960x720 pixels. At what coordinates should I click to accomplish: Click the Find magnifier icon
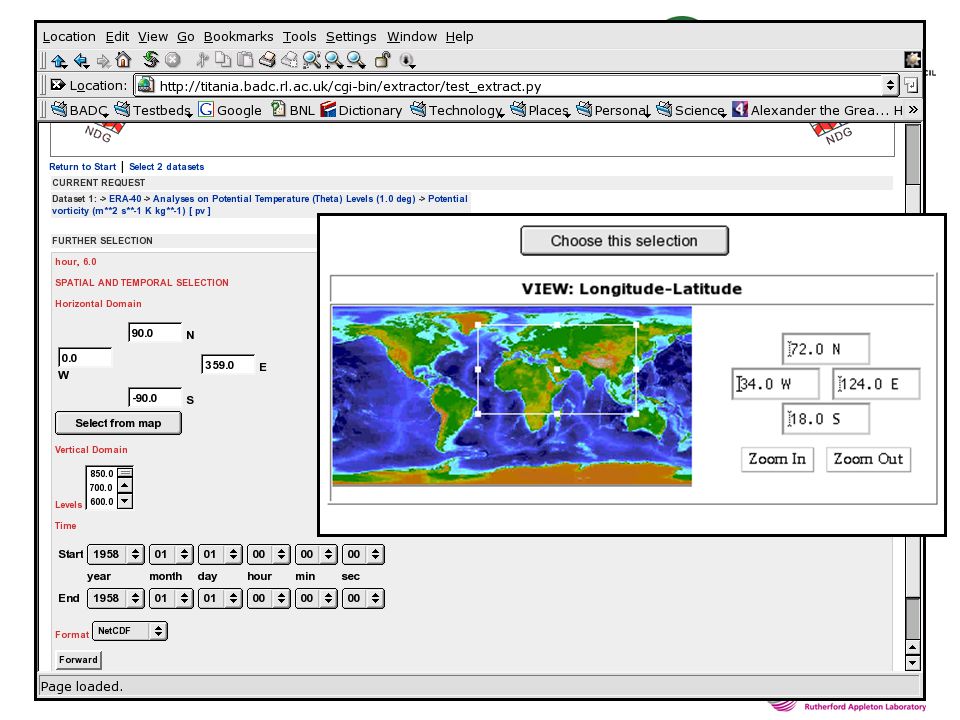(312, 59)
